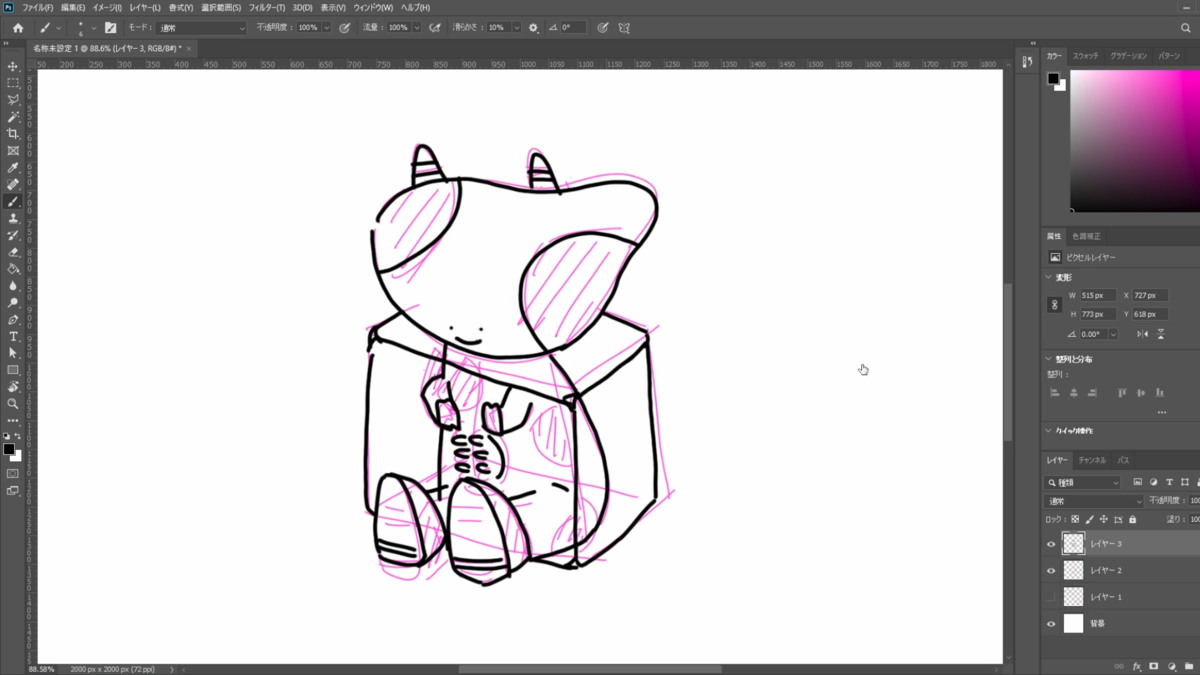The width and height of the screenshot is (1200, 675).
Task: Select the Move tool
Action: (13, 66)
